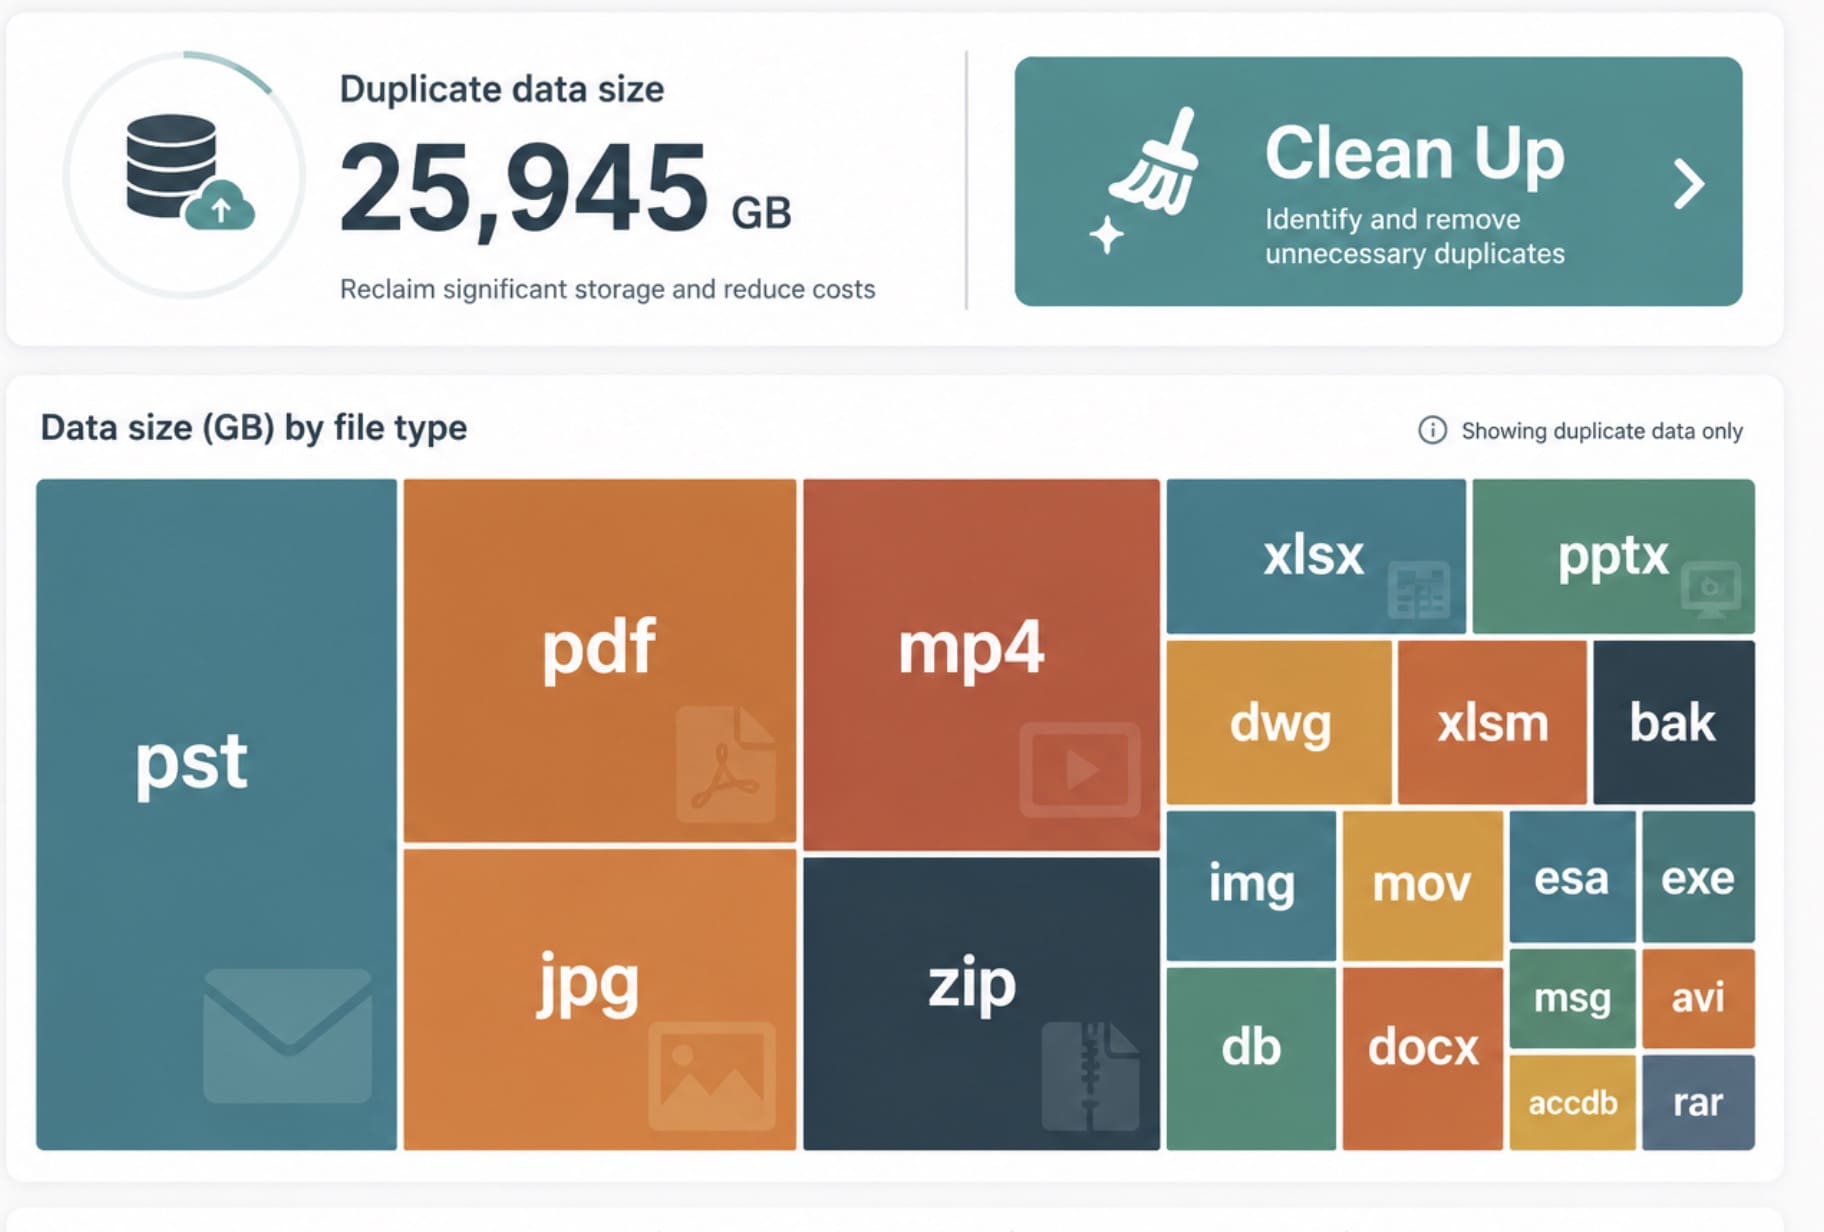Click the PDF document icon
Image resolution: width=1824 pixels, height=1232 pixels.
pos(726,764)
